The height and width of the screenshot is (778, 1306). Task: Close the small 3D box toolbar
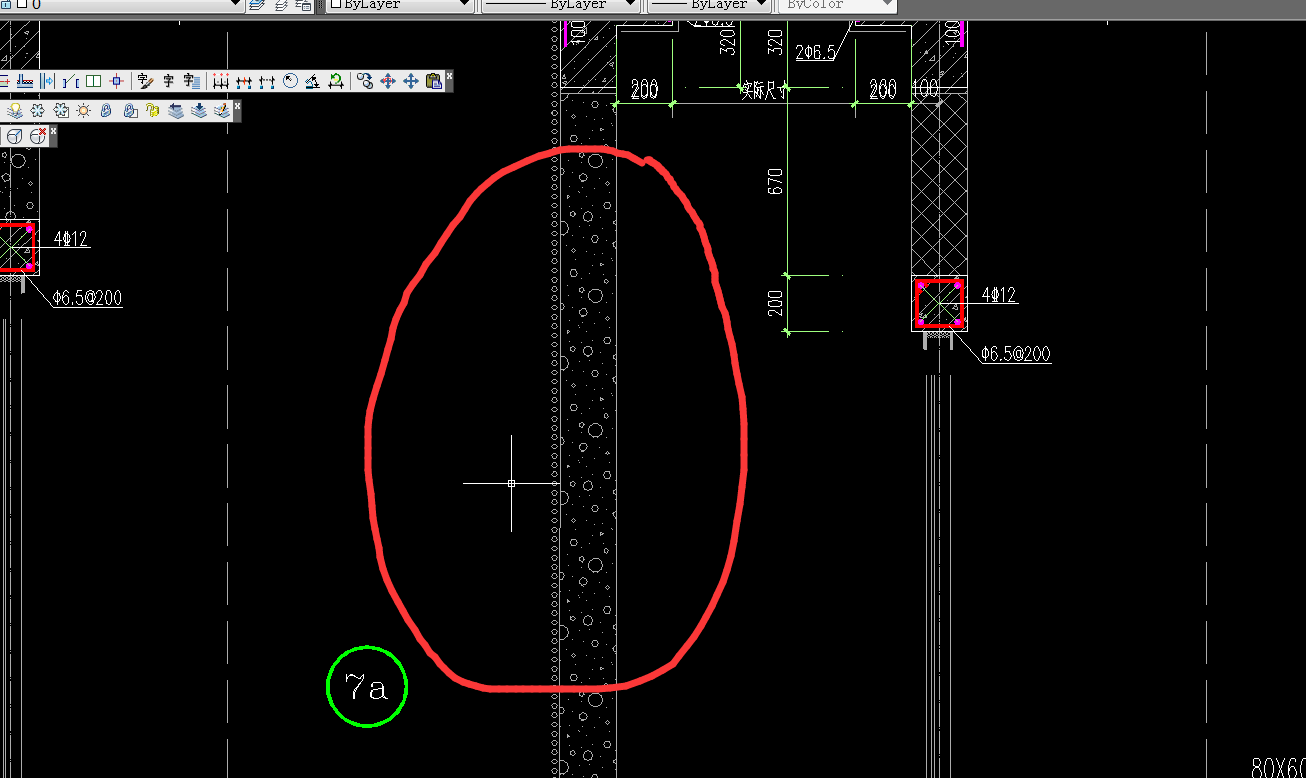click(x=53, y=131)
